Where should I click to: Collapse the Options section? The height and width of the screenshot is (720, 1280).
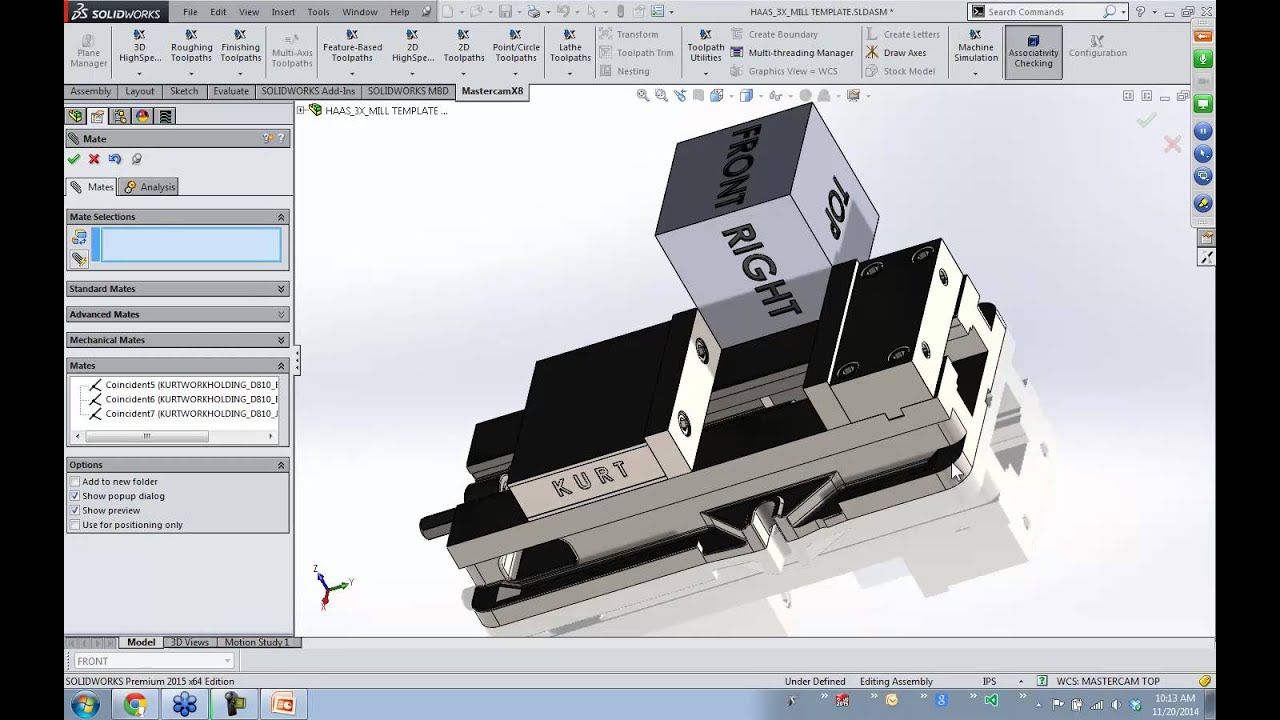(281, 465)
